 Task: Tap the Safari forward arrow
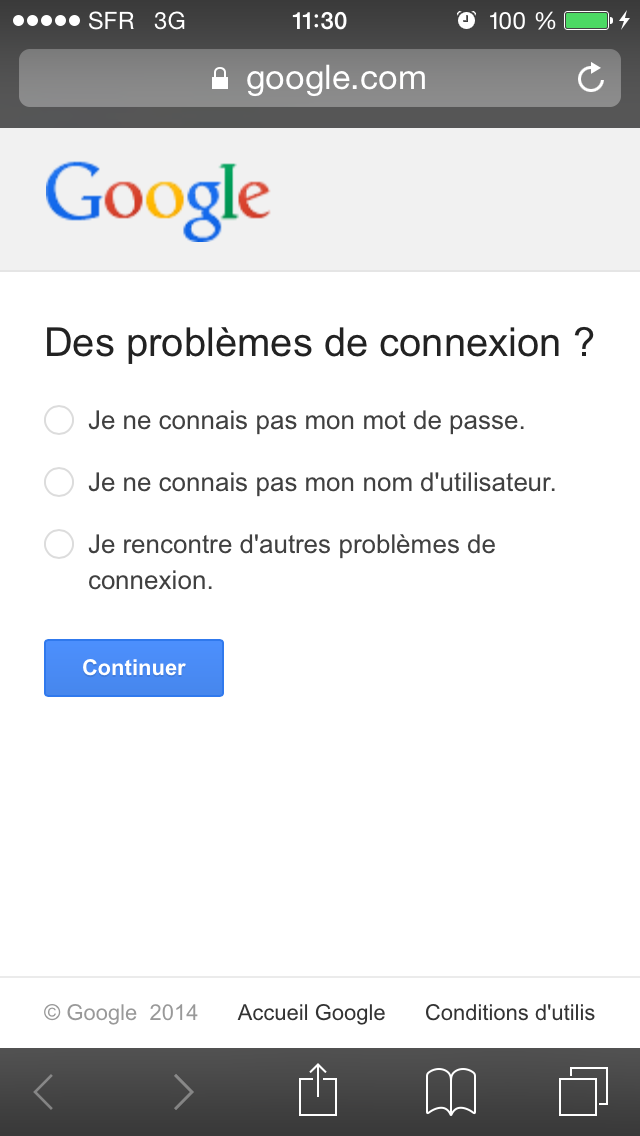pos(183,1092)
